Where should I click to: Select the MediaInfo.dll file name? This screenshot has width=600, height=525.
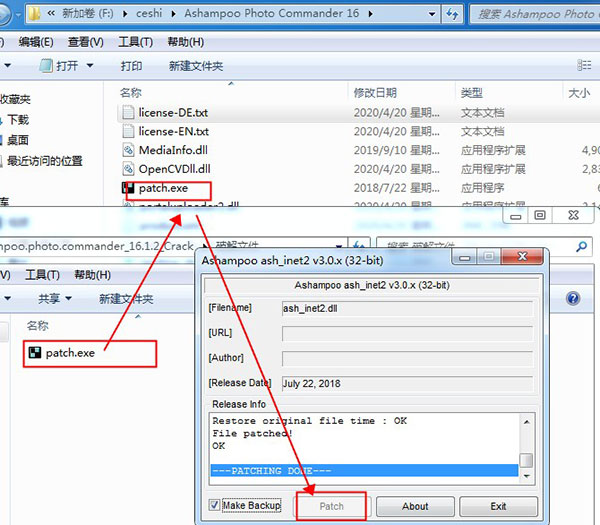pyautogui.click(x=173, y=150)
